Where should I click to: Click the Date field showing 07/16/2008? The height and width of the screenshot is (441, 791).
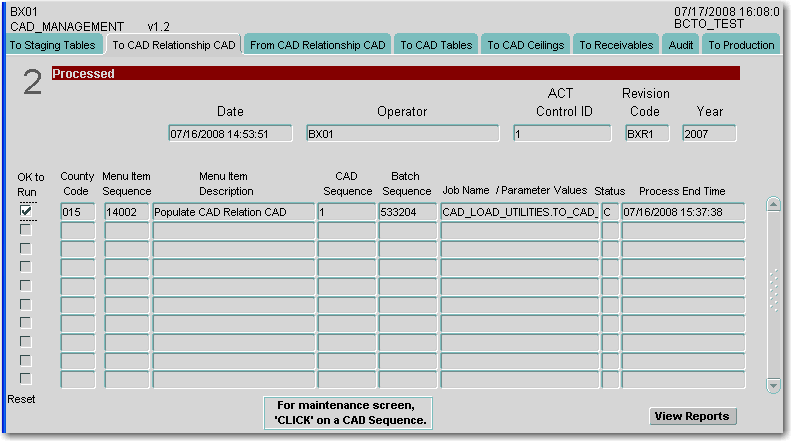[230, 133]
